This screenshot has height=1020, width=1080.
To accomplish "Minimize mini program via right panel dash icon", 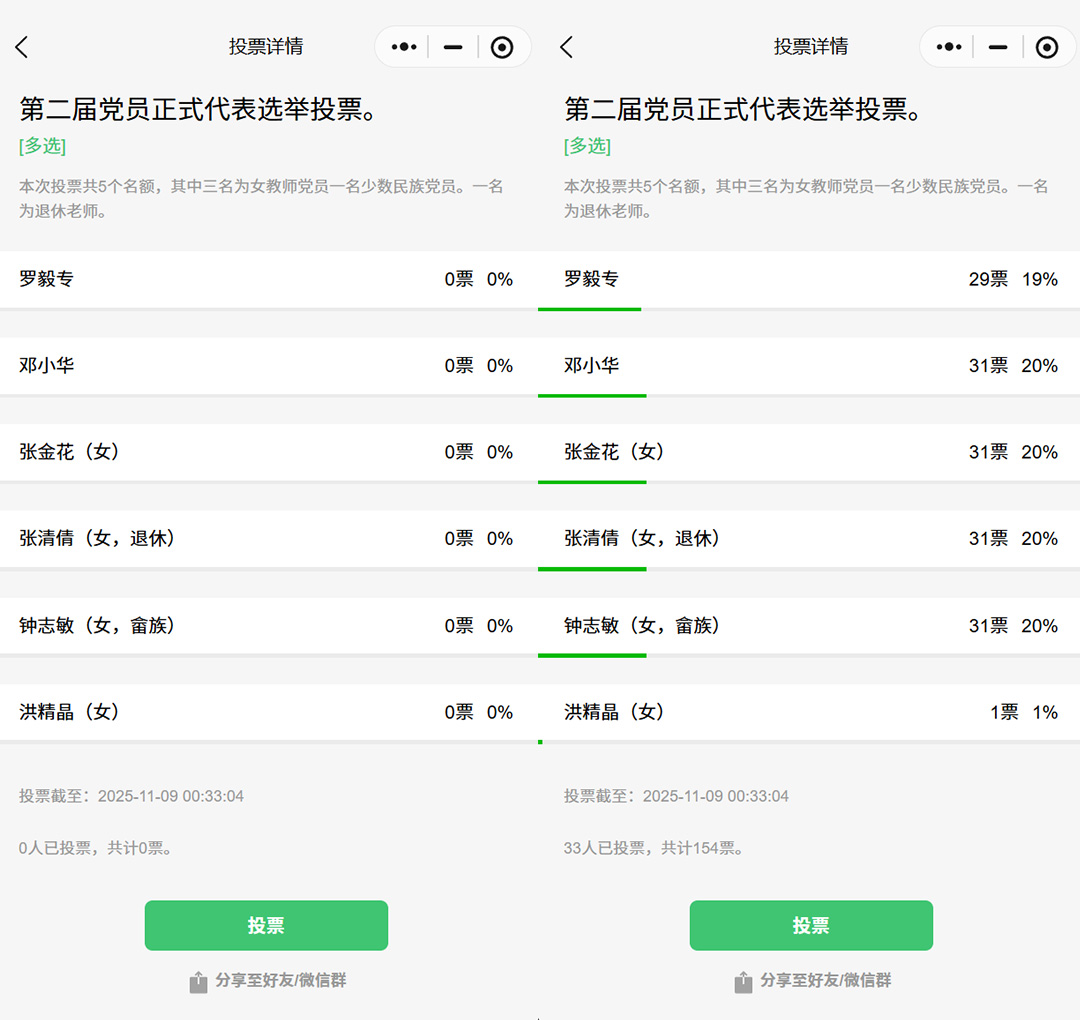I will (998, 47).
